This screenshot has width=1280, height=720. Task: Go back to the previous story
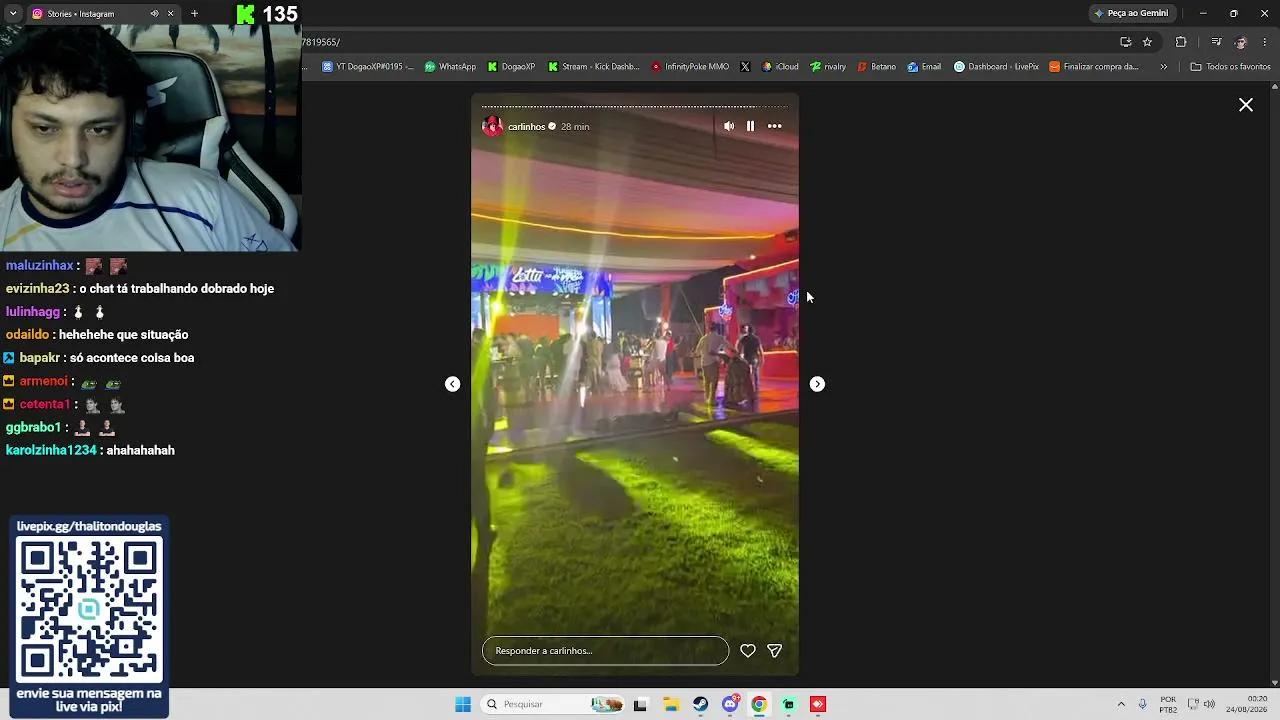pos(453,384)
